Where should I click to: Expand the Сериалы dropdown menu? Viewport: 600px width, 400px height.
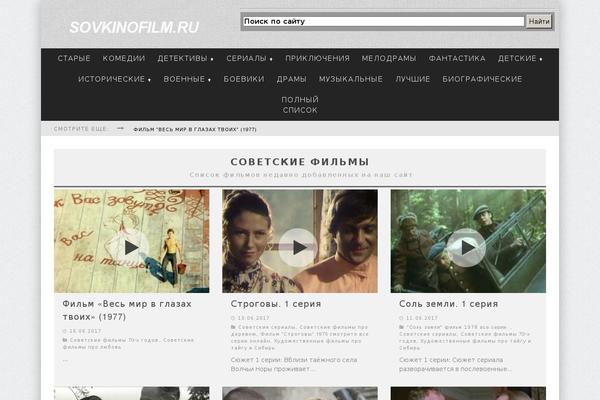[x=249, y=58]
